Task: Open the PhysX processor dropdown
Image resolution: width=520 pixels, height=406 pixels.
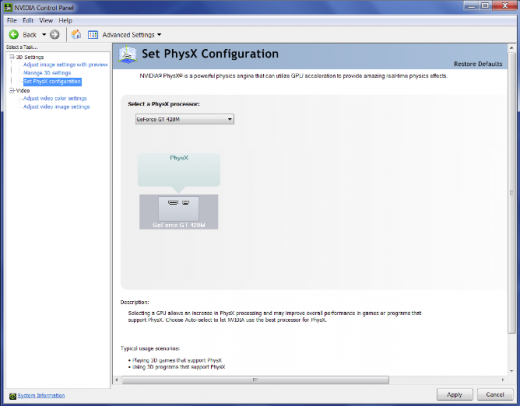Action: (x=184, y=119)
